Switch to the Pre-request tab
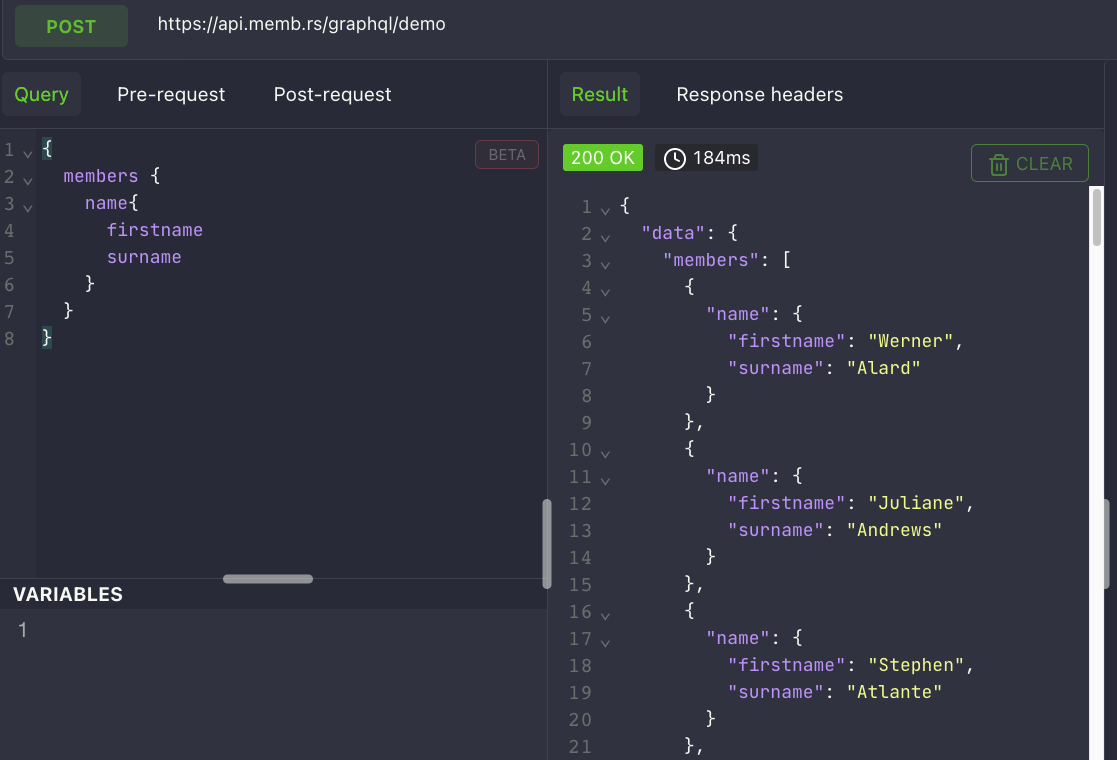The height and width of the screenshot is (760, 1117). pos(171,95)
